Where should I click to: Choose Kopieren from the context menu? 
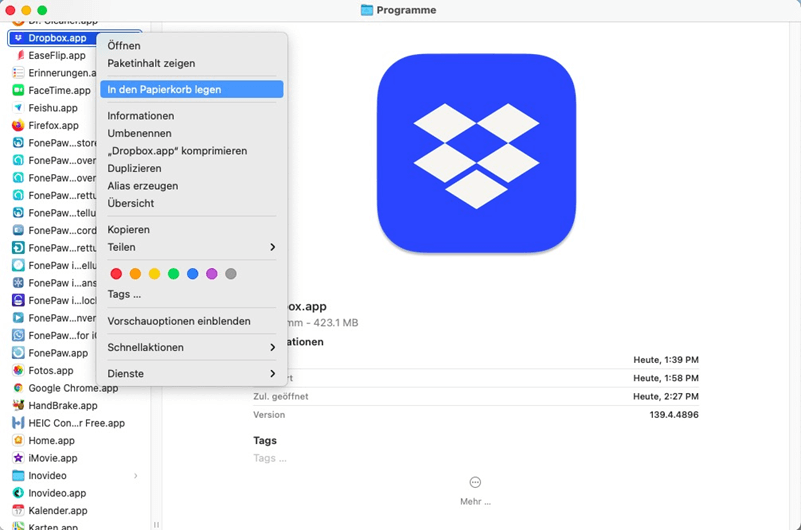[192, 230]
